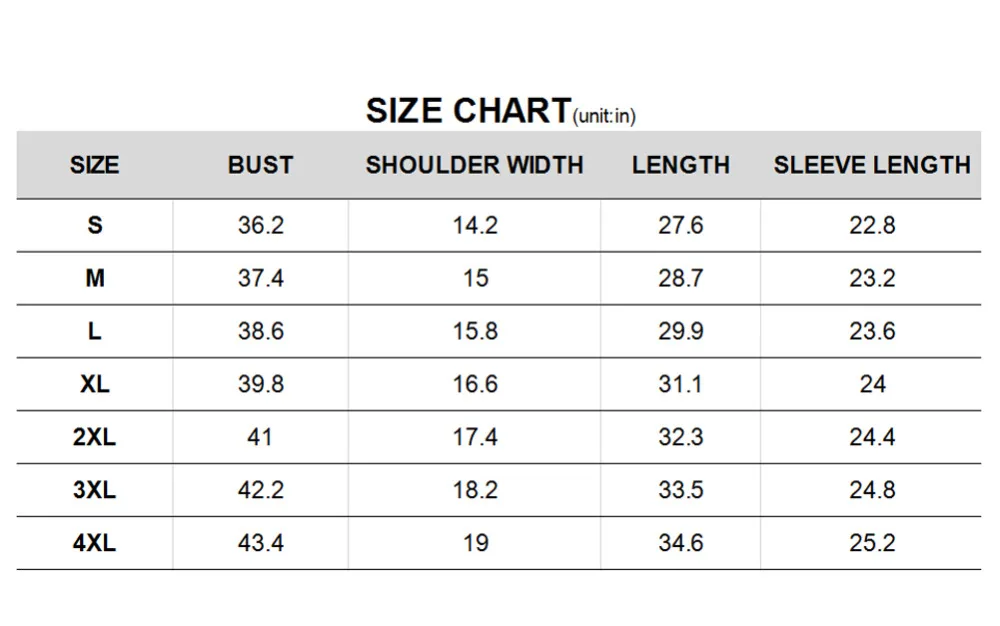Viewport: 1000px width, 626px height.
Task: Click the SLEEVE LENGTH column header
Action: (872, 165)
